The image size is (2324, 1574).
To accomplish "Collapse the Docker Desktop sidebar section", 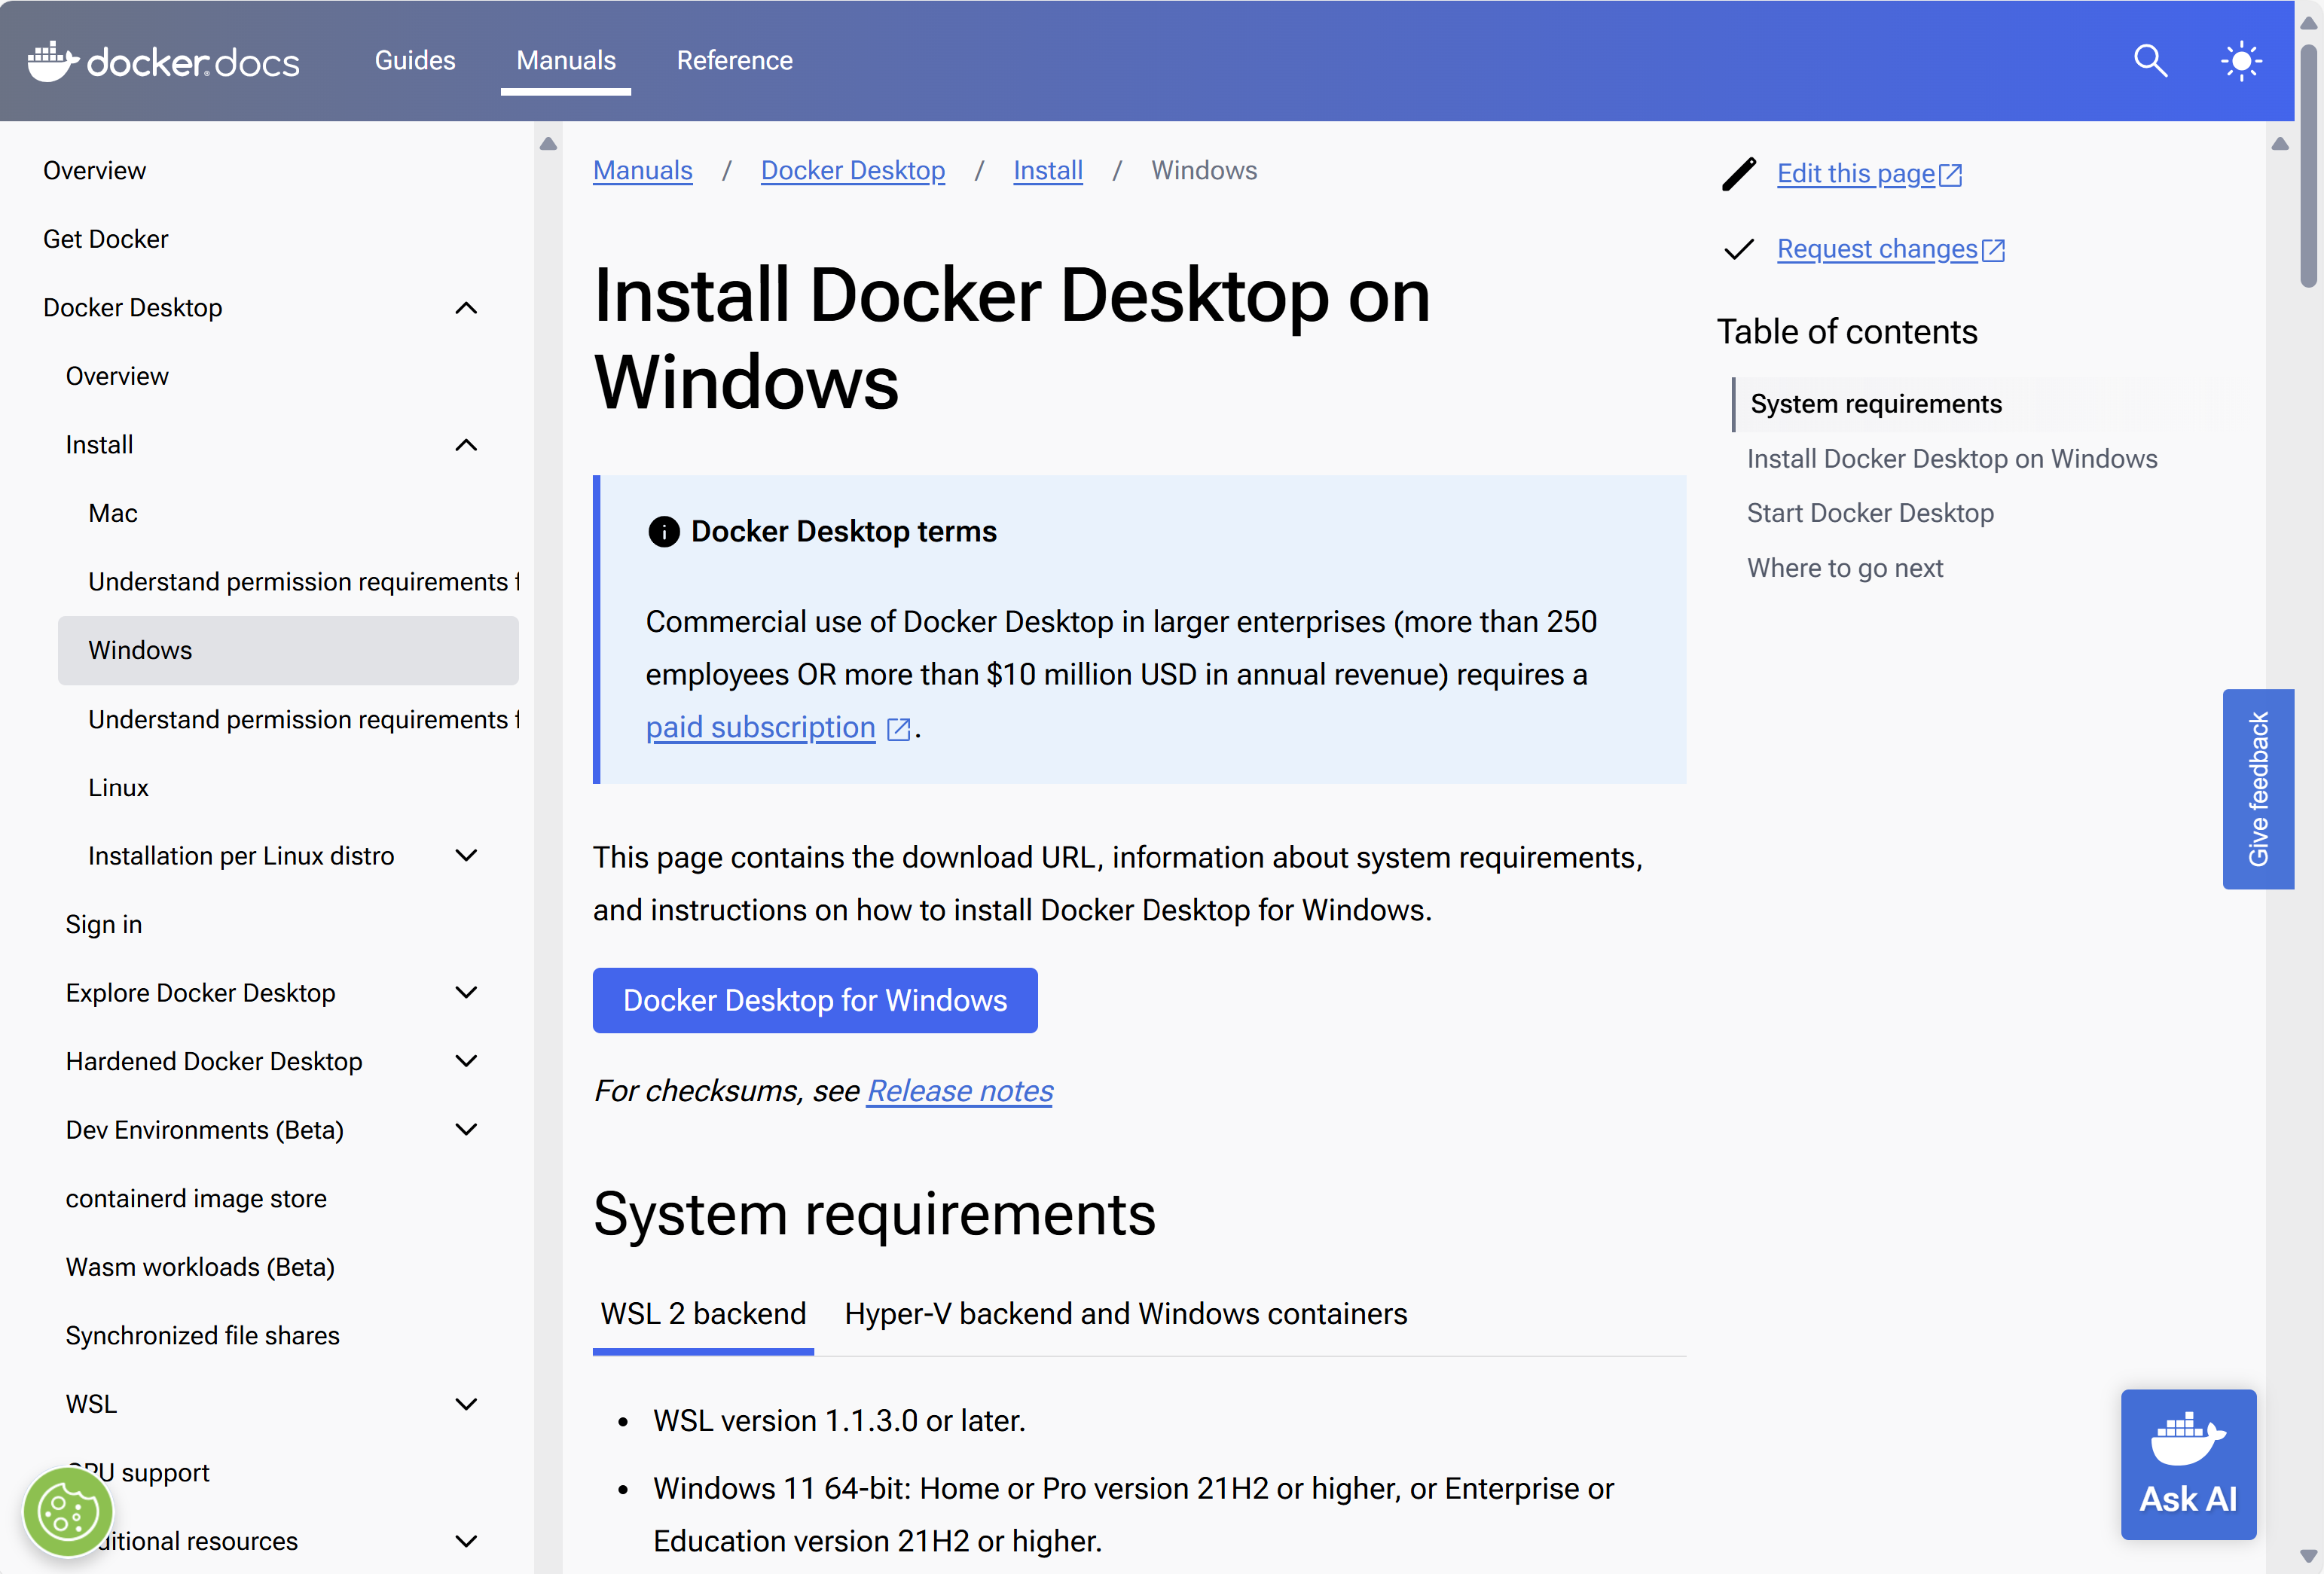I will [x=466, y=308].
